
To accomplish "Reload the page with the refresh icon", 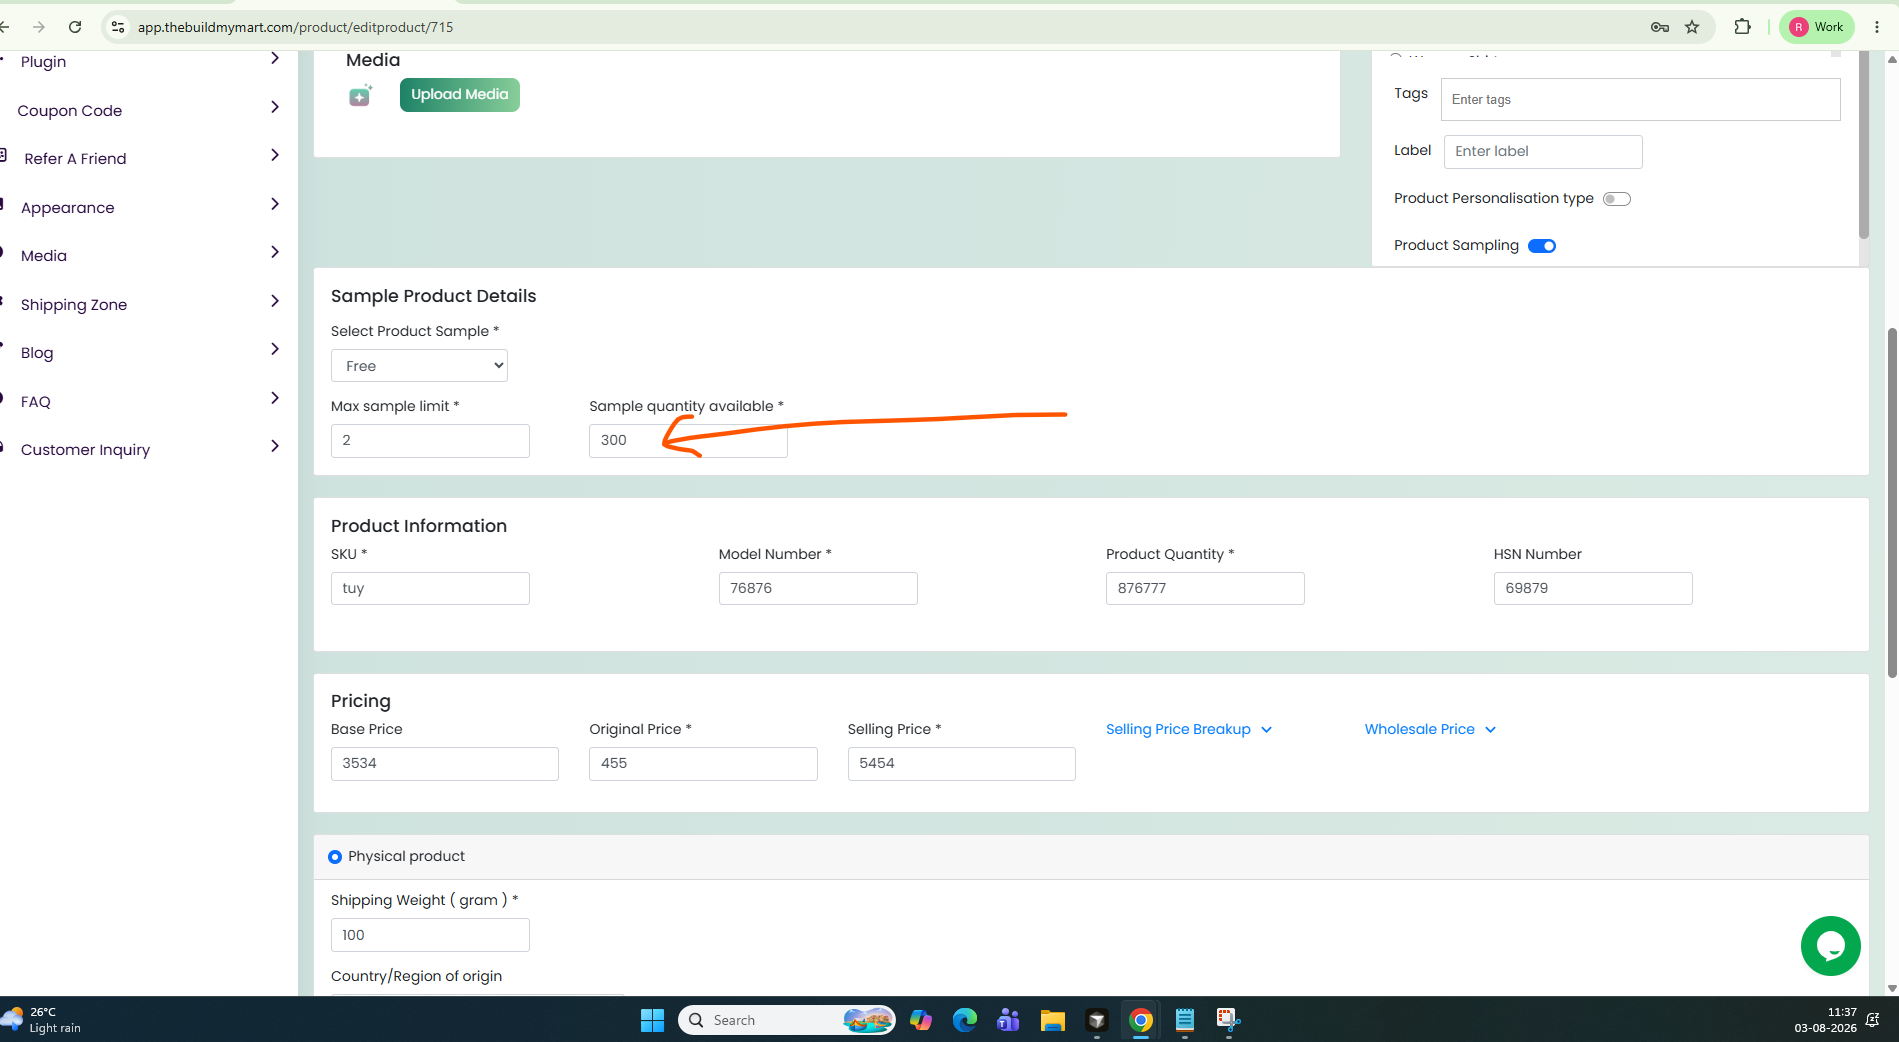I will 75,27.
